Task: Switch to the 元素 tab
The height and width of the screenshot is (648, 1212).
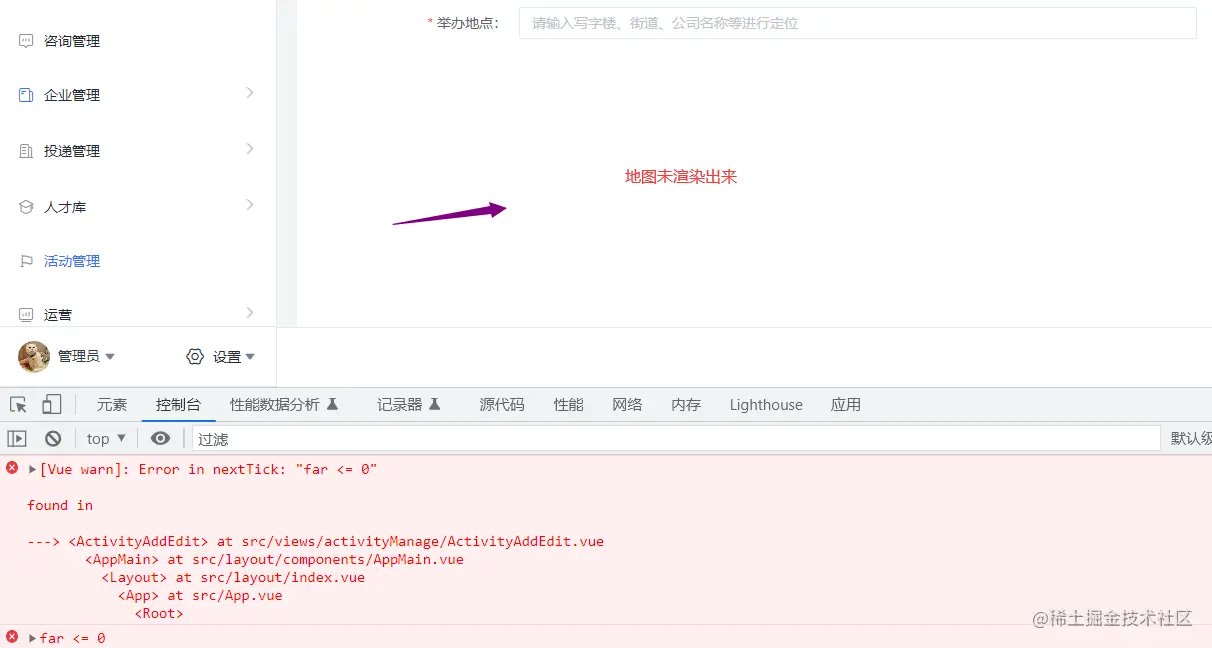Action: 112,404
